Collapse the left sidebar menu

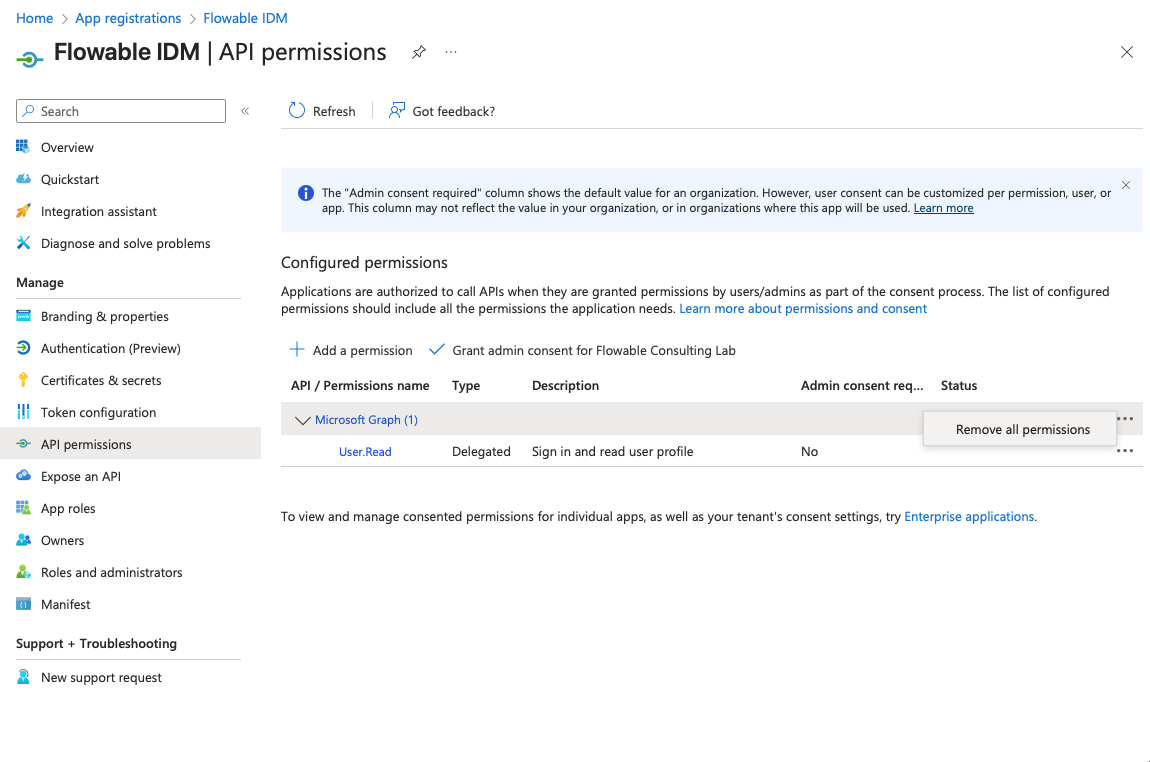tap(245, 111)
